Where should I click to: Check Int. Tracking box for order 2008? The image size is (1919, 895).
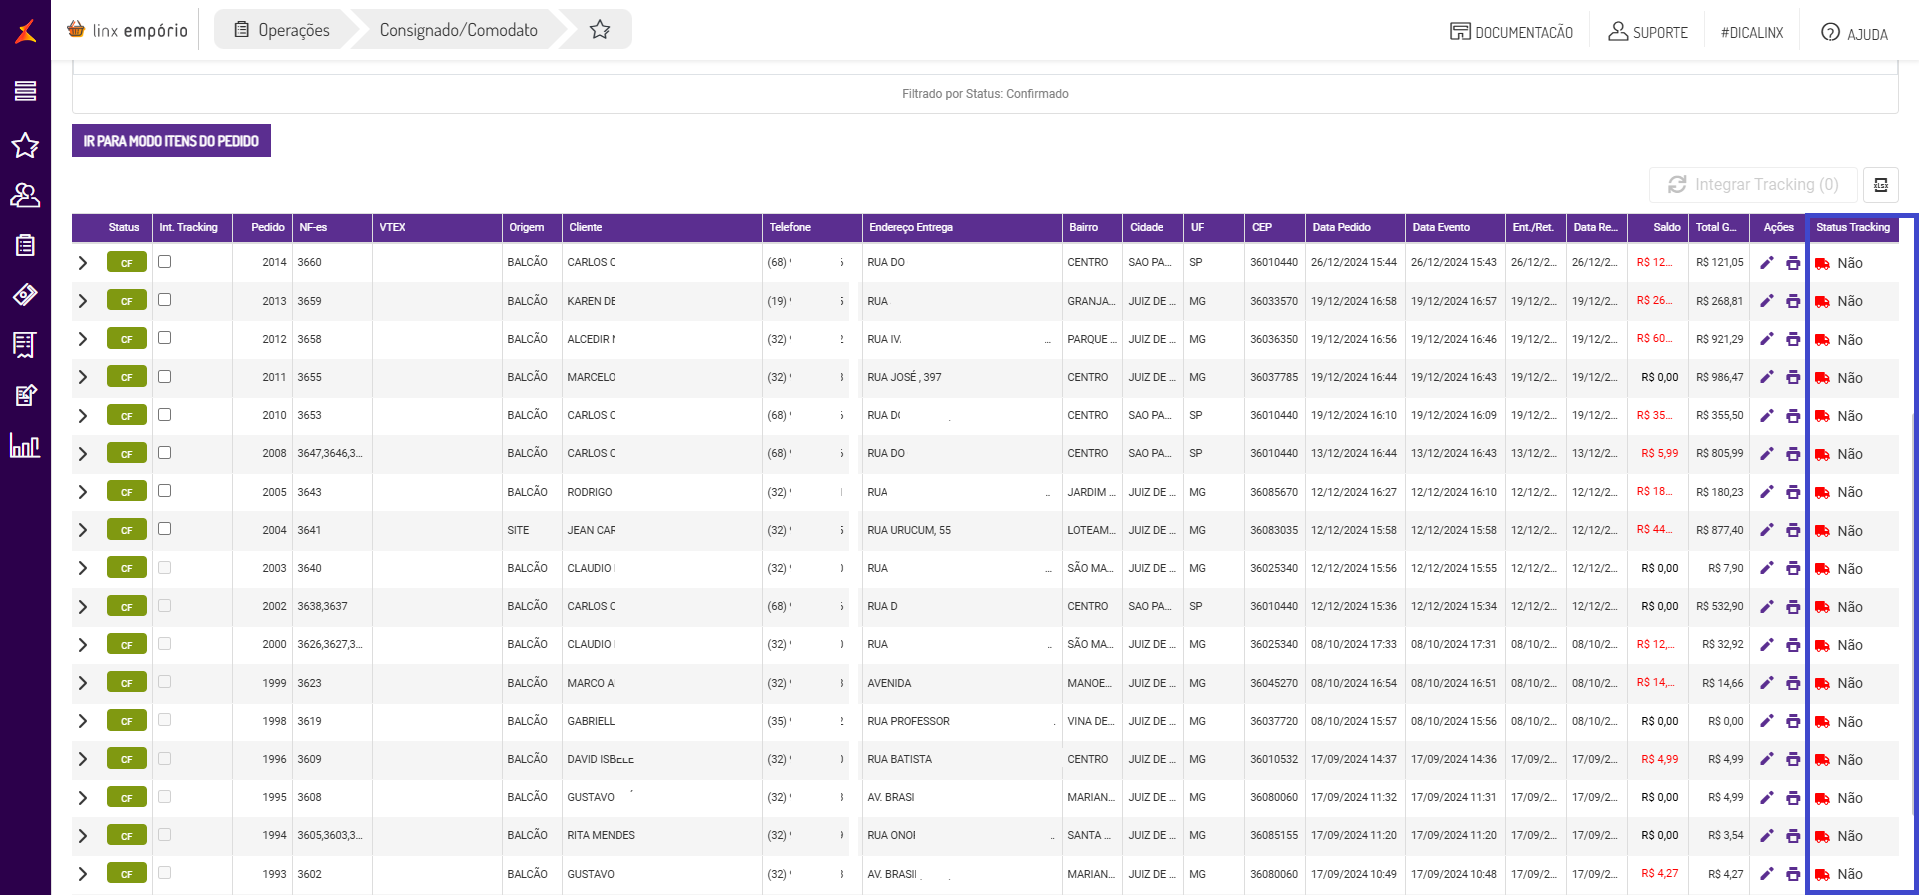[x=165, y=453]
